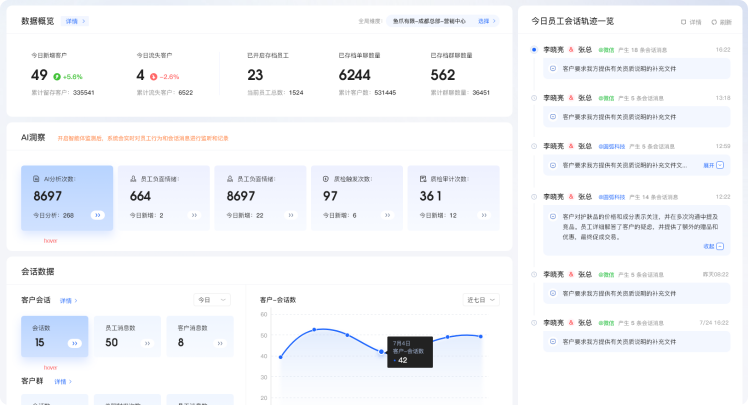
Task: Select the first timeline dot at 16:22
Action: pyautogui.click(x=534, y=49)
